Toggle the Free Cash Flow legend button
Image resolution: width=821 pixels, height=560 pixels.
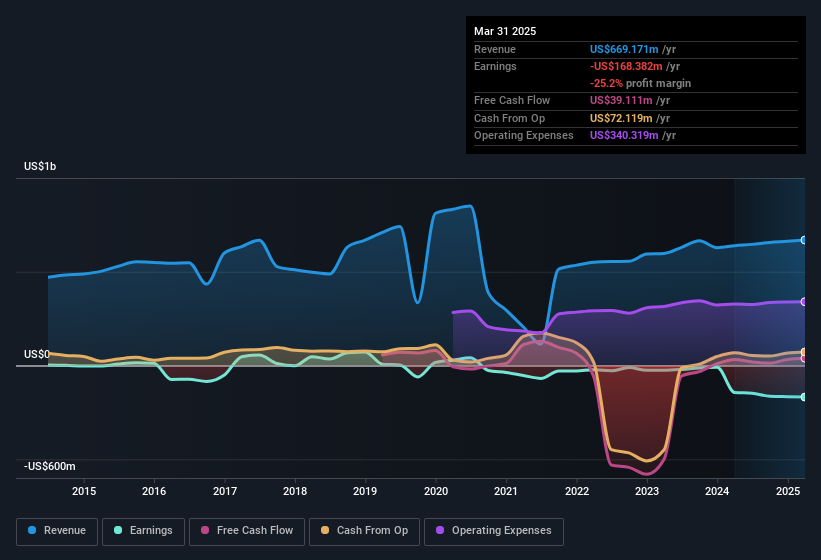[x=247, y=531]
